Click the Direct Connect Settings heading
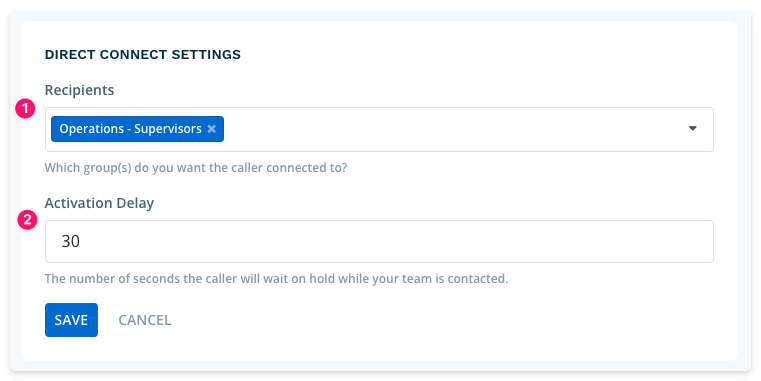This screenshot has height=381, width=761. pyautogui.click(x=143, y=54)
